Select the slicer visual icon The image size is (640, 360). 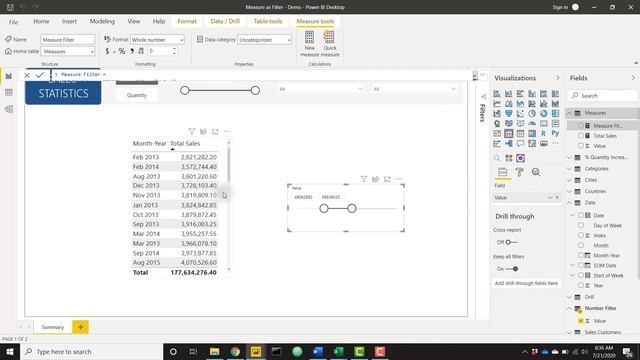pos(509,133)
